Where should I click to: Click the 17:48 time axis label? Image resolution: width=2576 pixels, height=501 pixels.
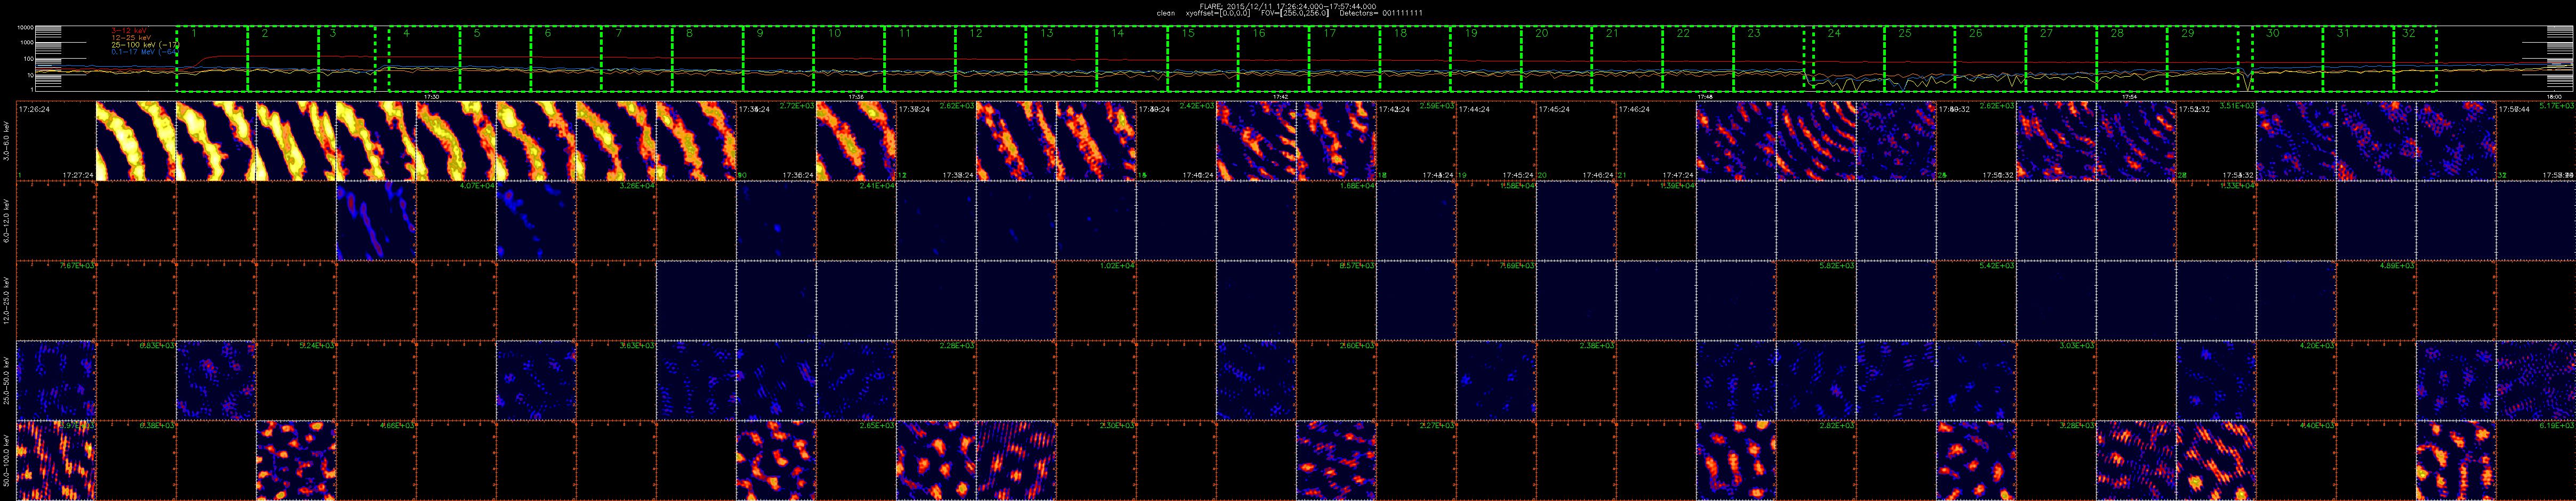[x=1705, y=96]
